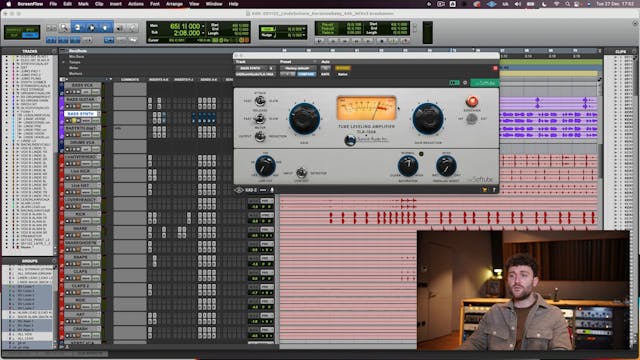
Task: Click the BASS GUITAR track name
Action: pos(81,99)
